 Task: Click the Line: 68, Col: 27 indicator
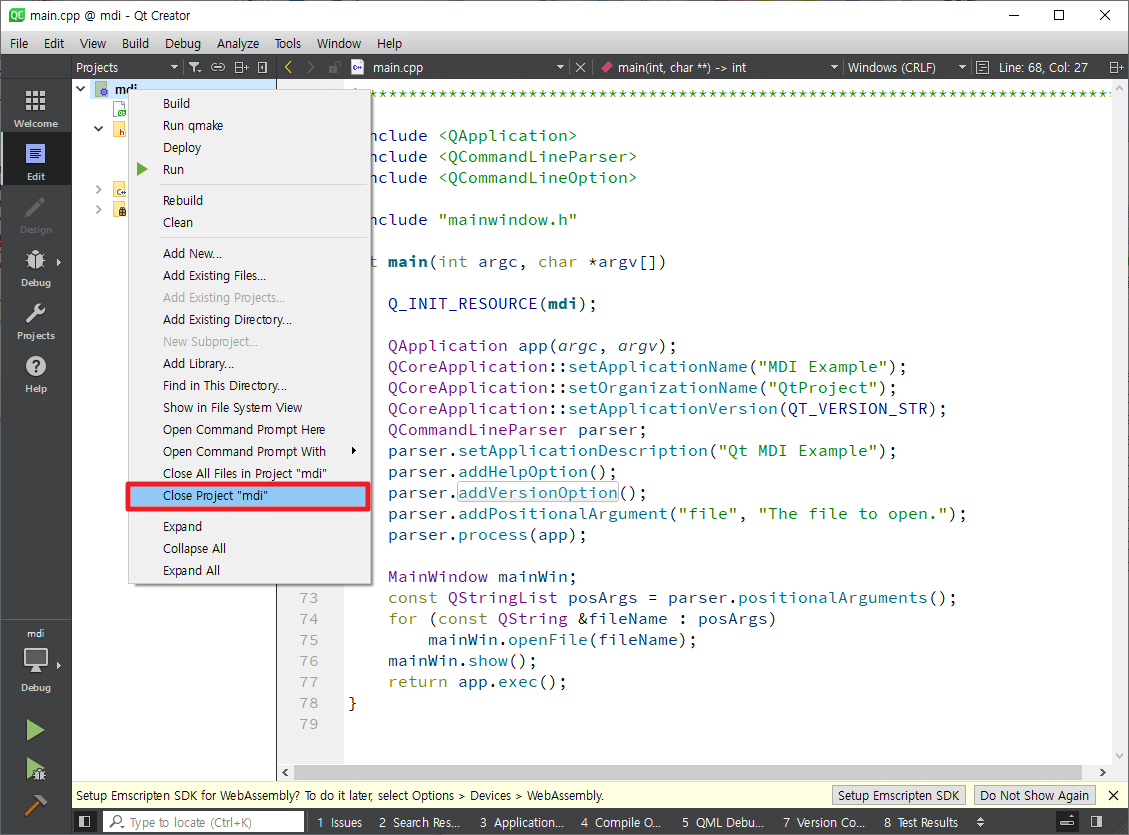pos(1043,67)
